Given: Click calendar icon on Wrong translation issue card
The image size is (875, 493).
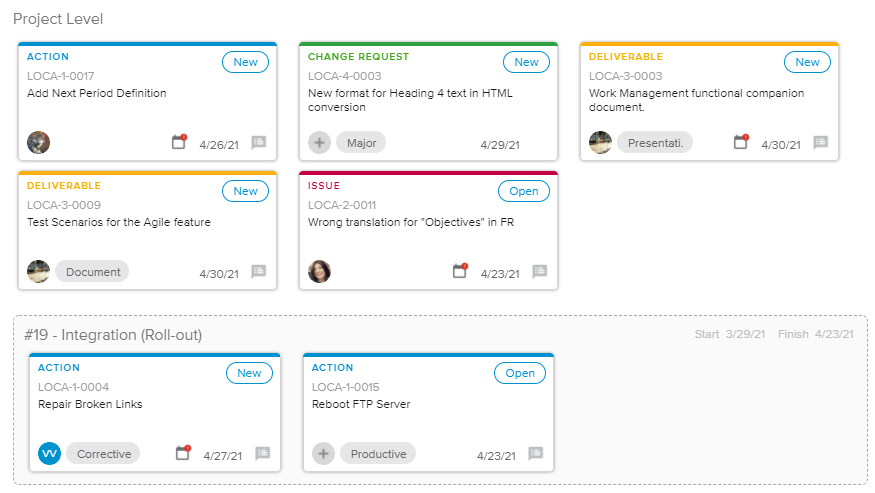Looking at the screenshot, I should [x=460, y=272].
